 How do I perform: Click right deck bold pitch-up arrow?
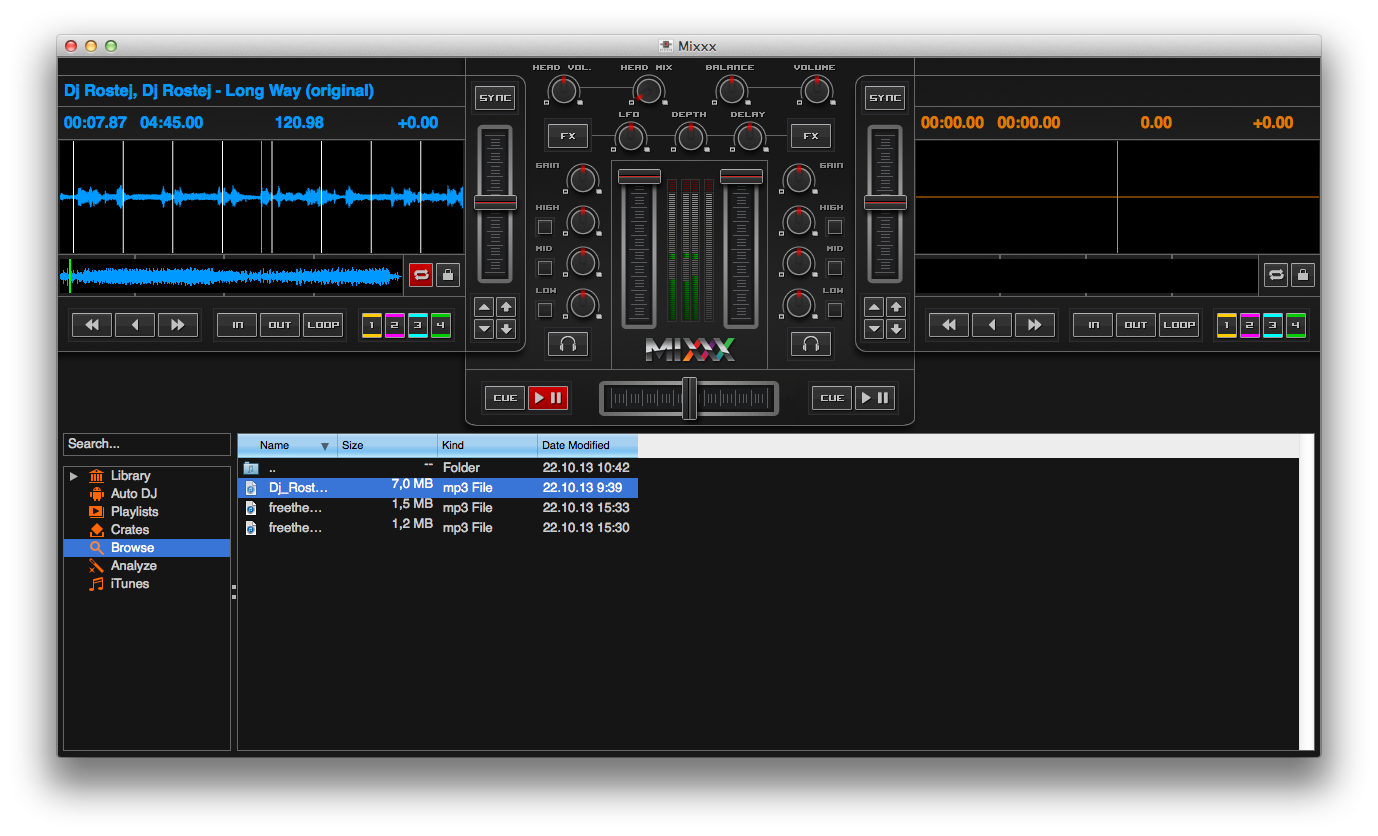pyautogui.click(x=896, y=308)
